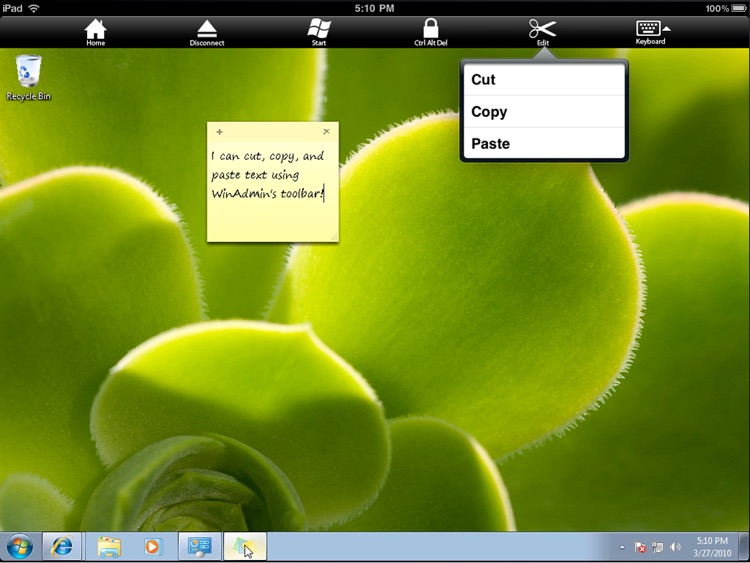Click the Show desktop strip
The height and width of the screenshot is (563, 750).
[744, 546]
